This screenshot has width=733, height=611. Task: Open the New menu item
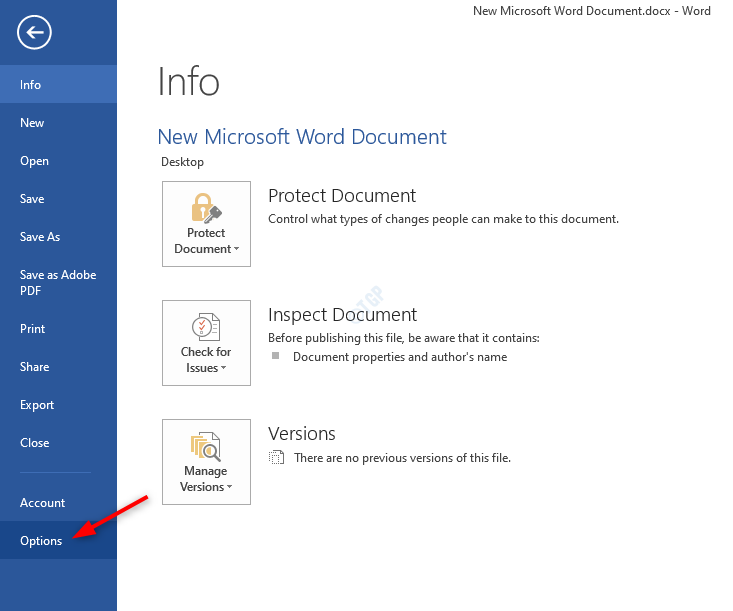[58, 122]
